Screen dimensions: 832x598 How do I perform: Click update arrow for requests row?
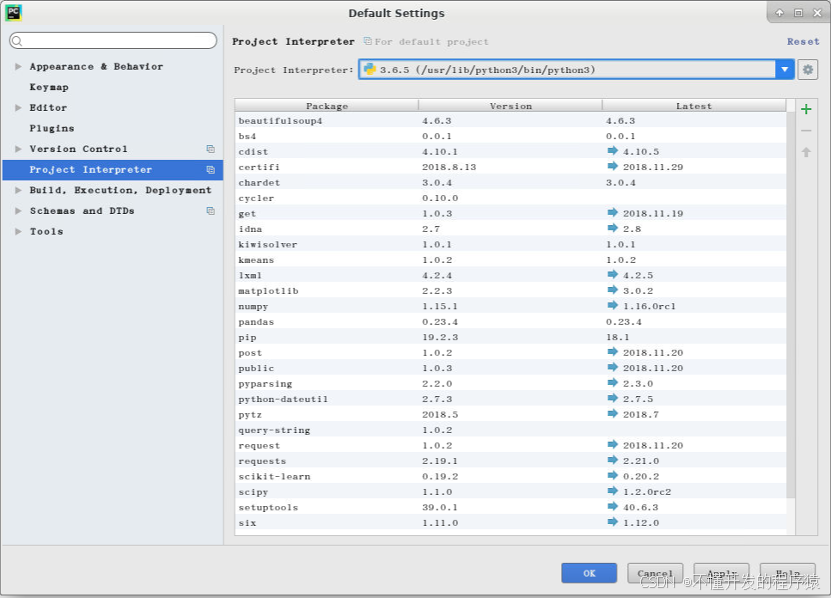click(x=613, y=460)
